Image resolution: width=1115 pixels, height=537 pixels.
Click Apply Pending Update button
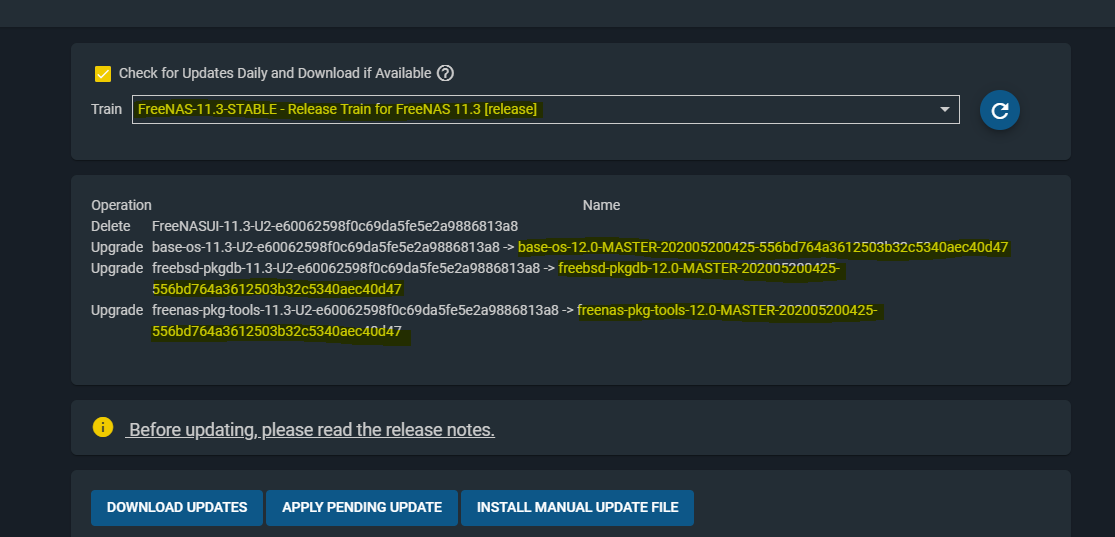362,508
